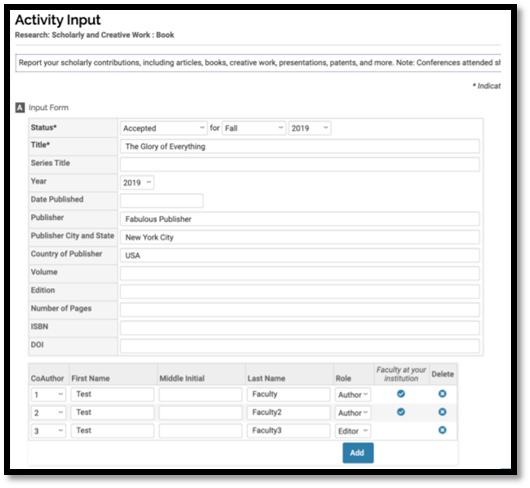Open CoAuthor order dropdown showing 1
The height and width of the screenshot is (488, 530).
pyautogui.click(x=48, y=394)
